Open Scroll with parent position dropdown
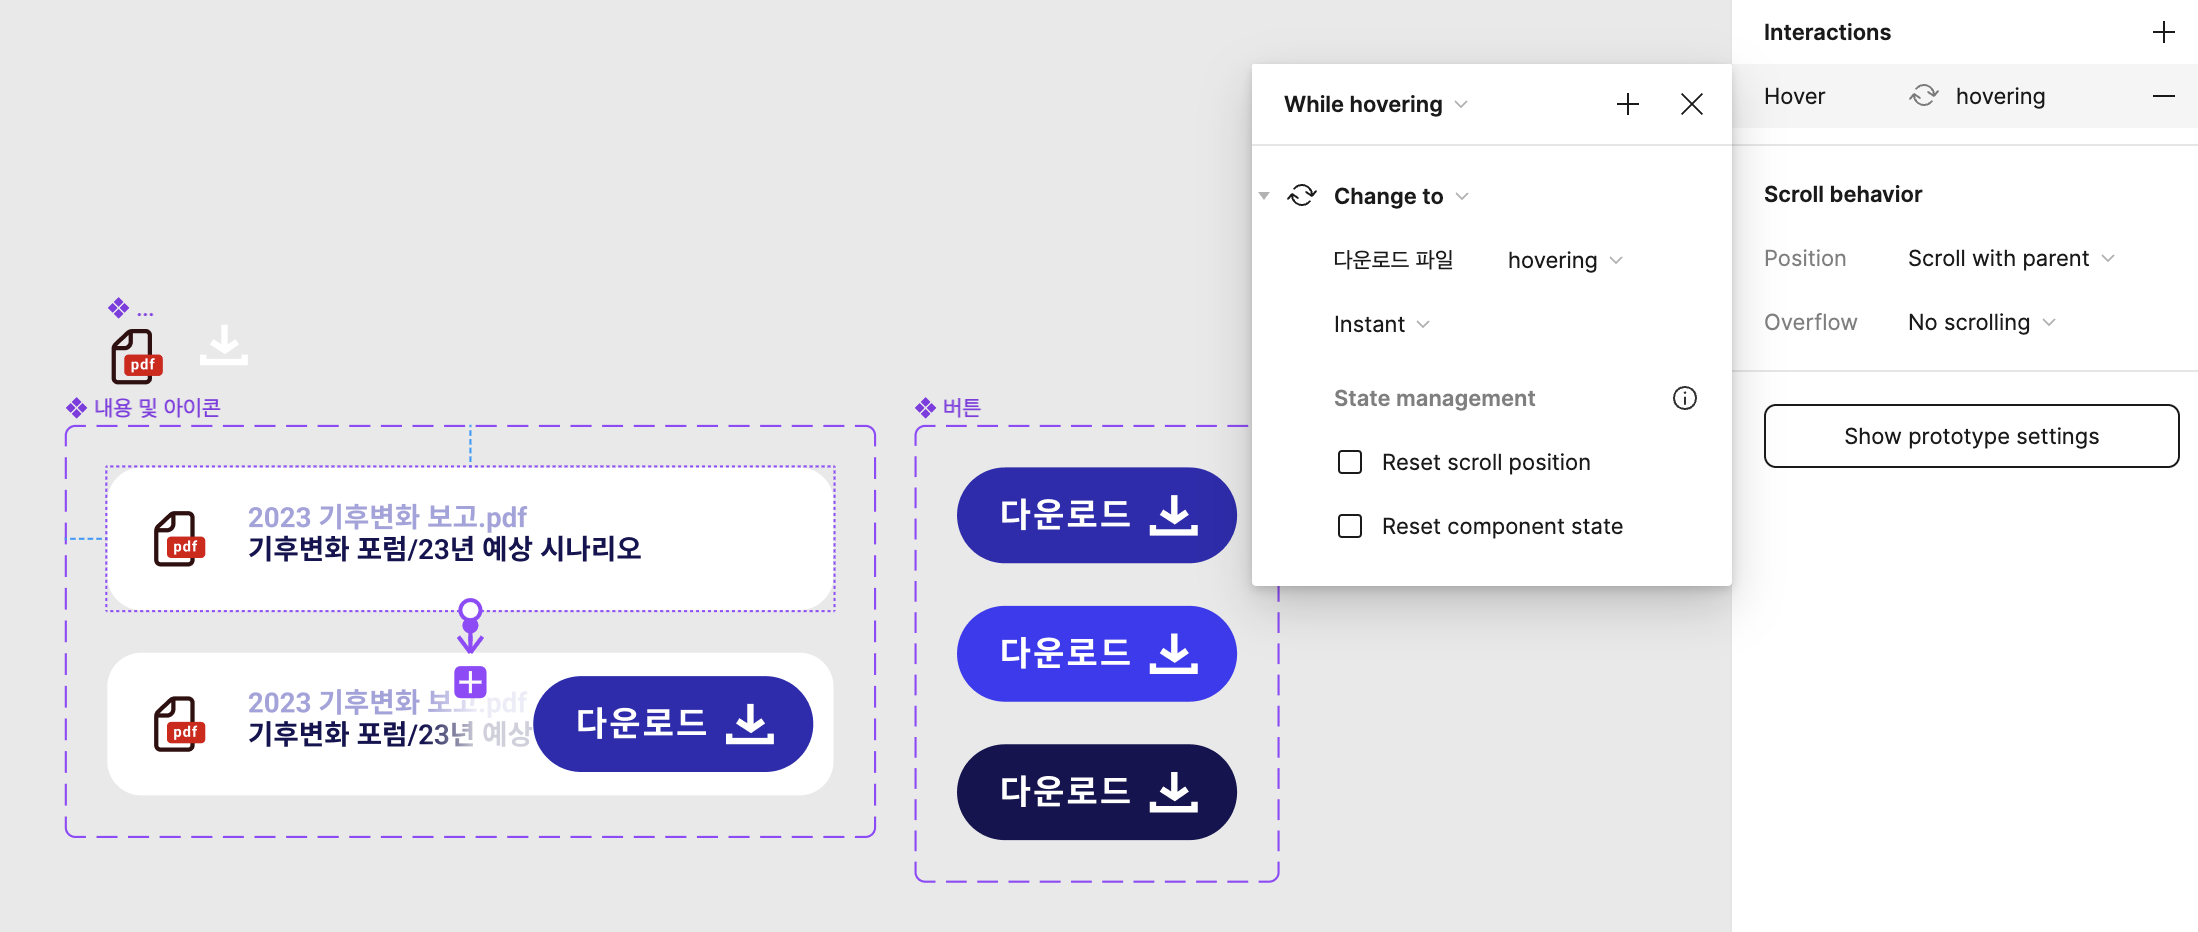2198x932 pixels. click(x=2011, y=258)
